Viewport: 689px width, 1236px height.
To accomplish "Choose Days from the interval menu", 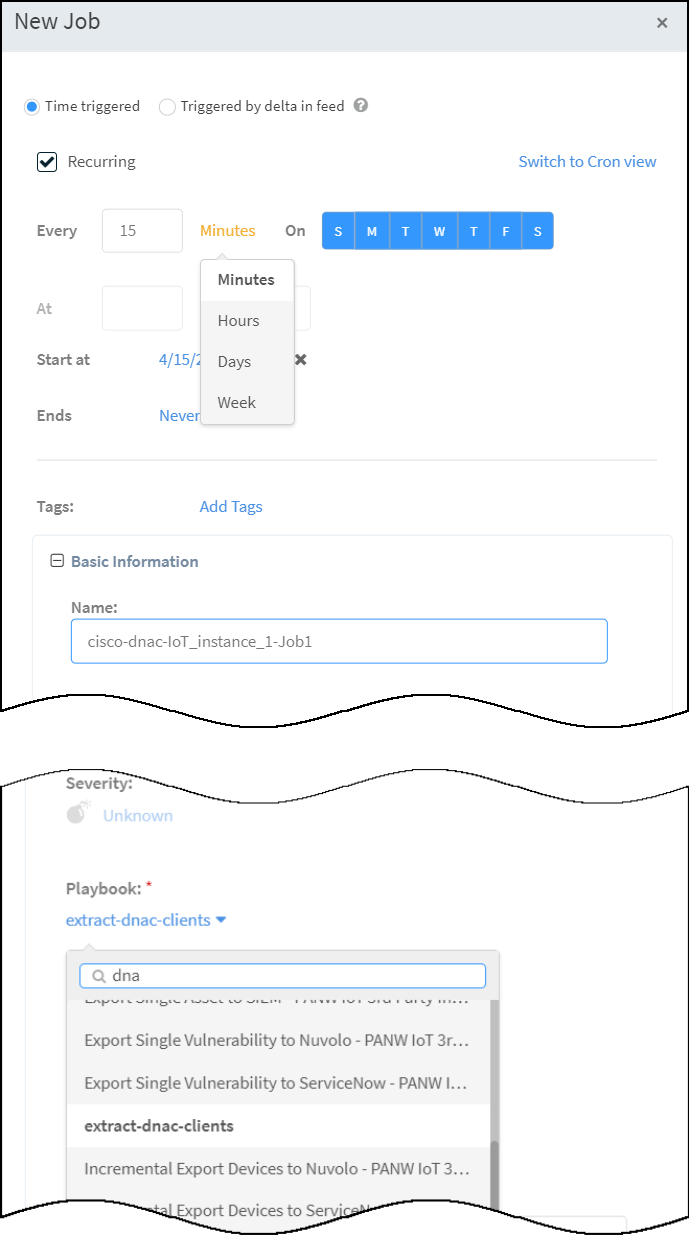I will pos(234,362).
